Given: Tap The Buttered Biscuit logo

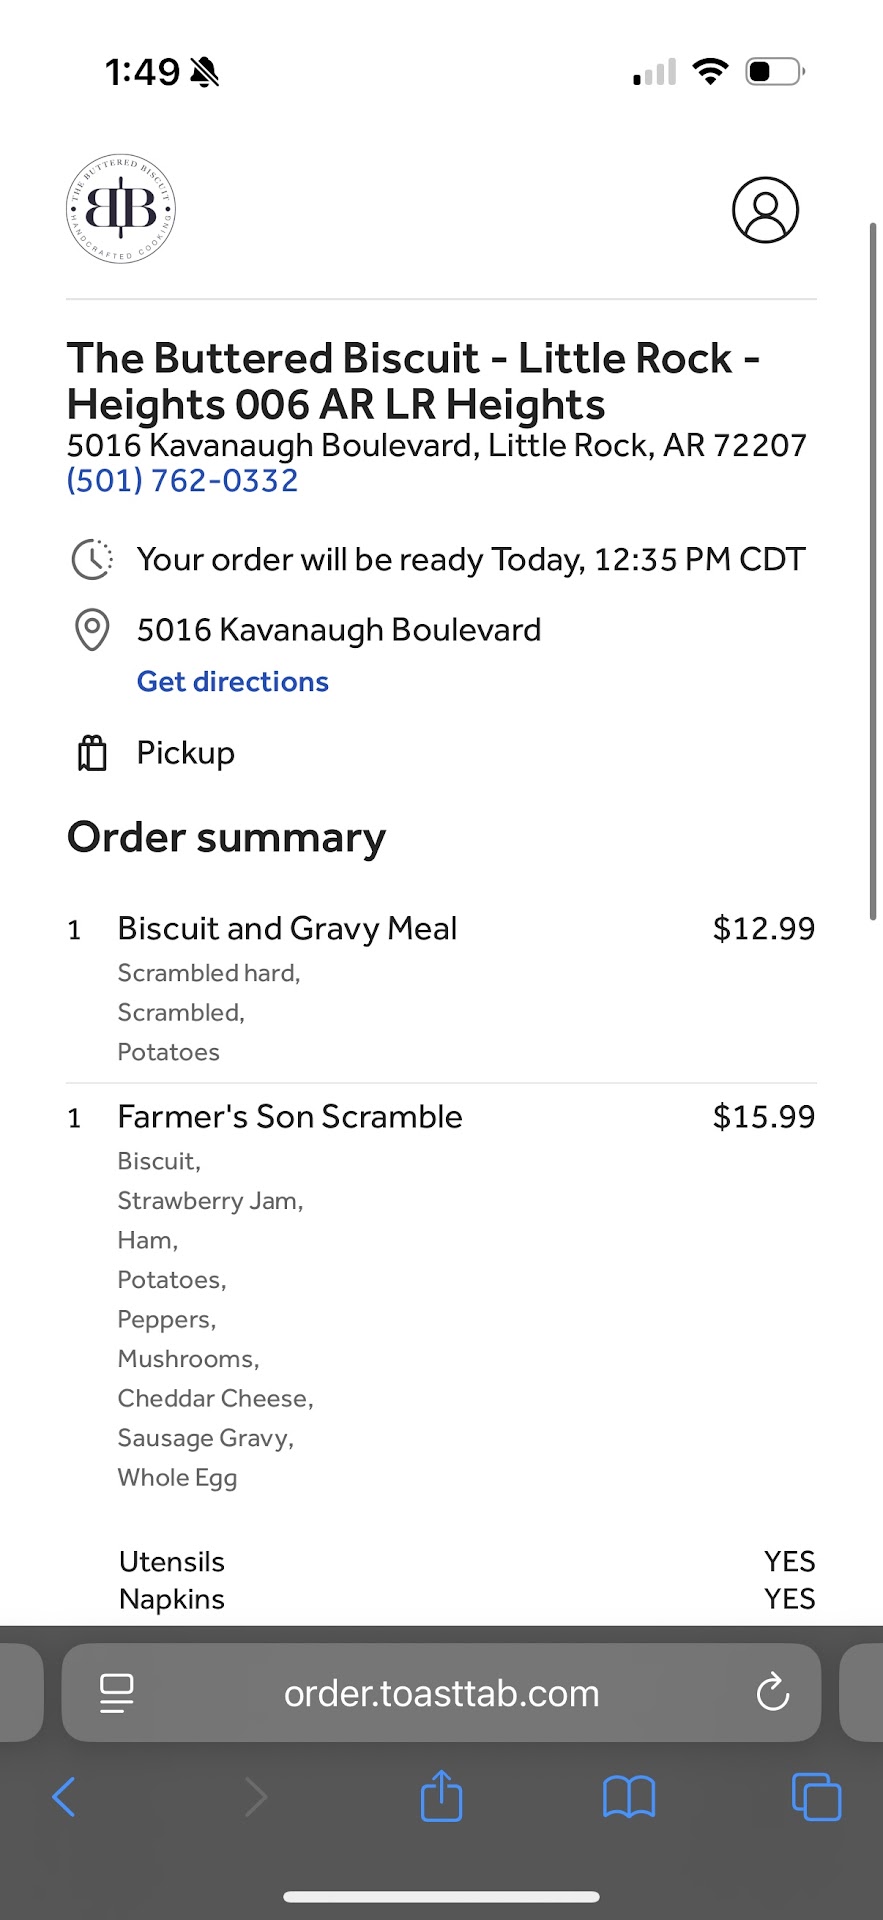Looking at the screenshot, I should coord(121,209).
